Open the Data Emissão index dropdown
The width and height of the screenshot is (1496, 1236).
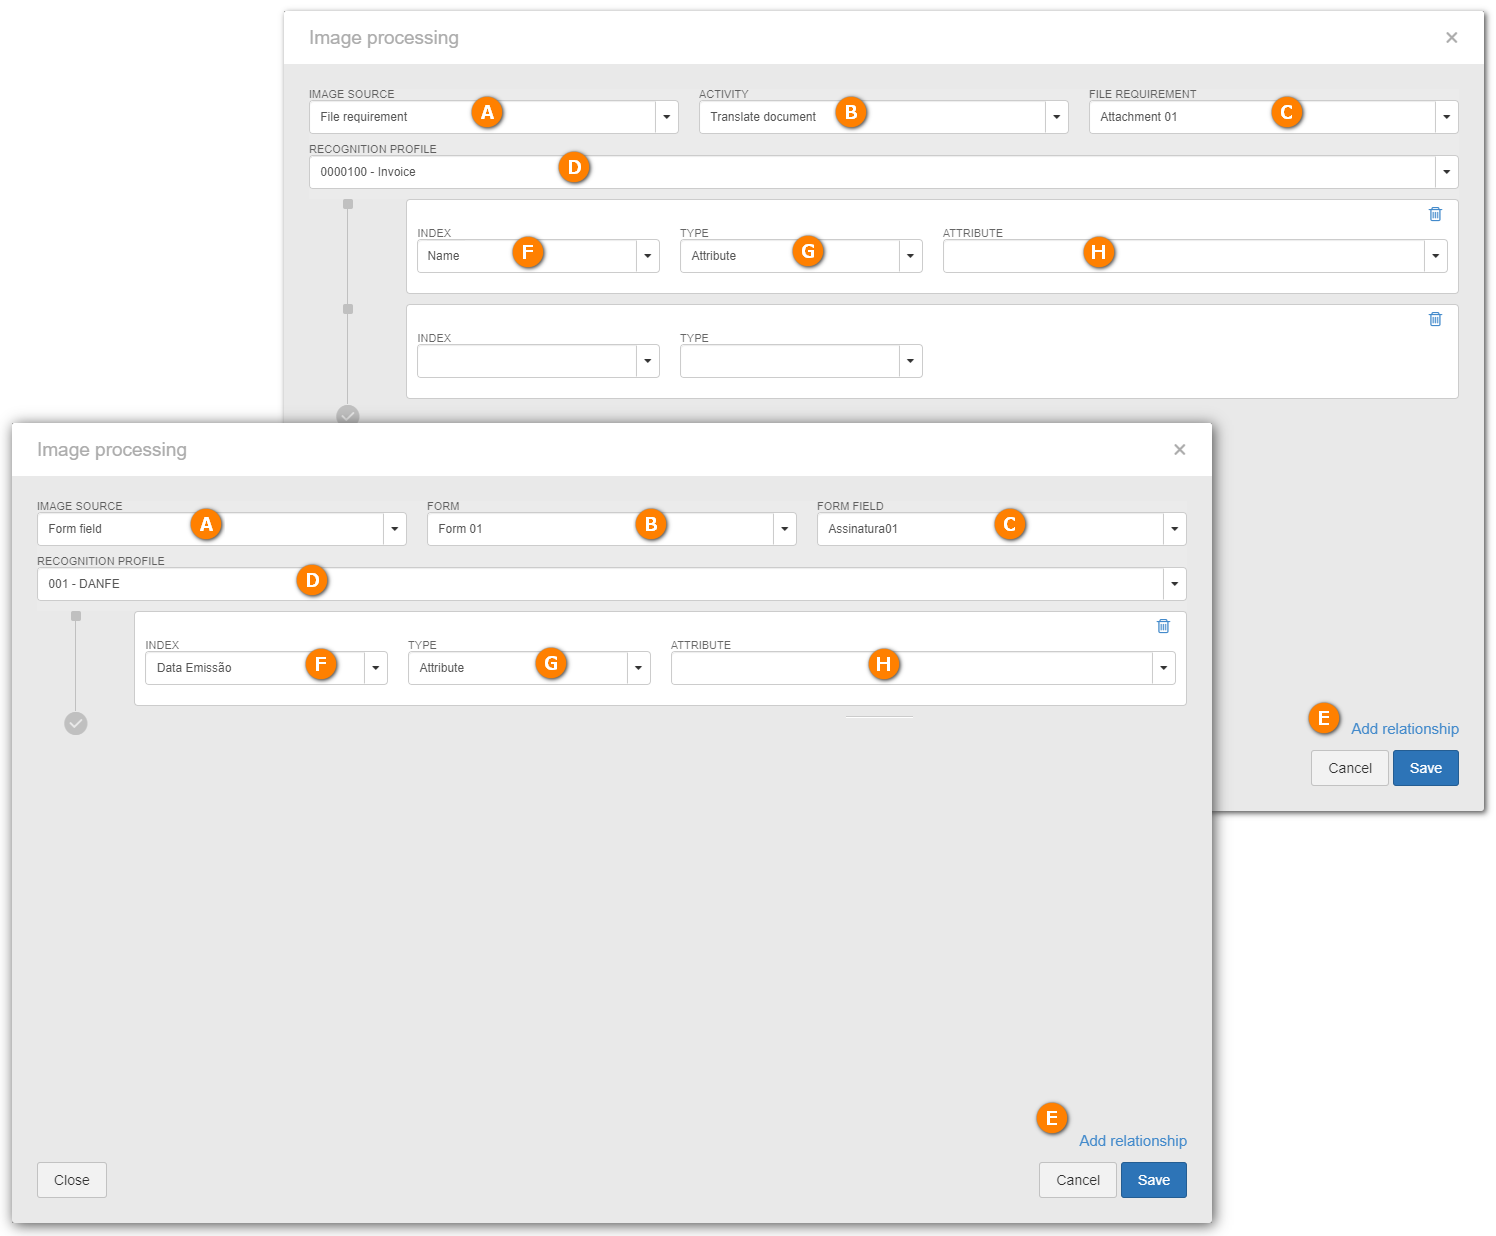coord(375,668)
